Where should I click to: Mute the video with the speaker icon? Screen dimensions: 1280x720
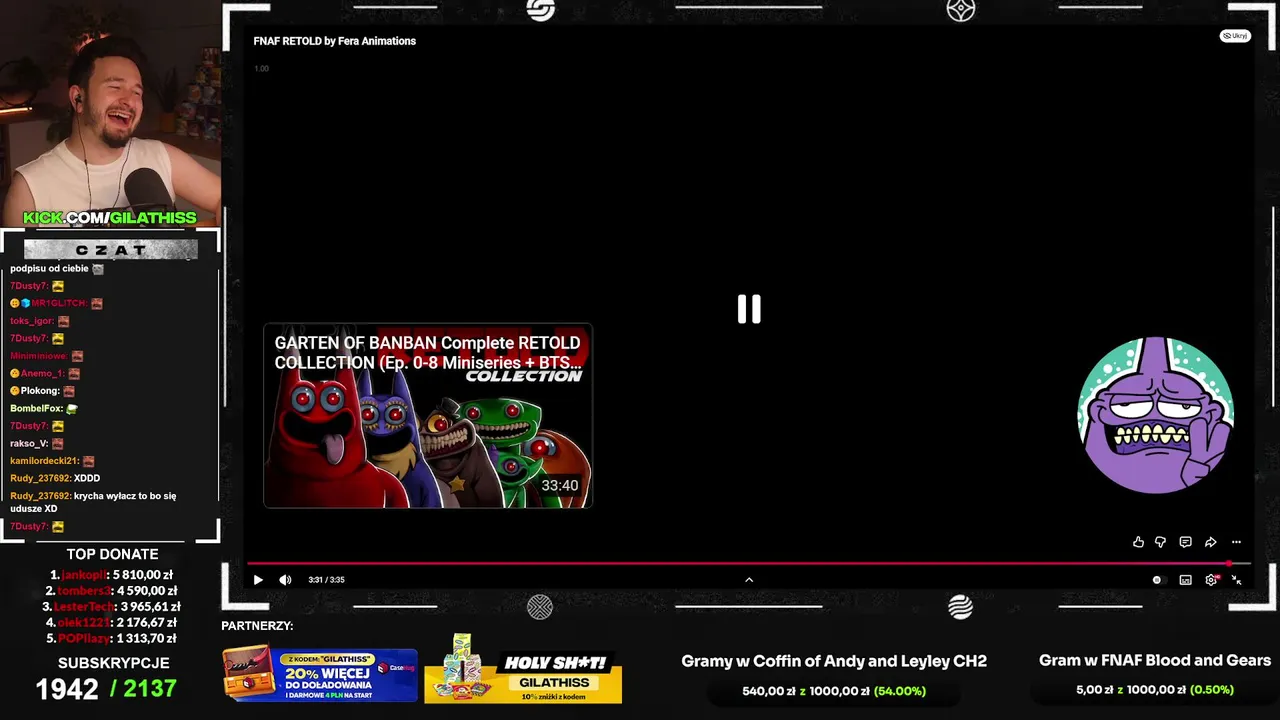click(285, 580)
